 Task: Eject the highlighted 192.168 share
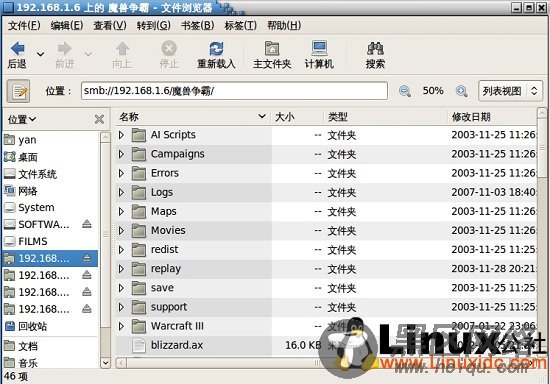(87, 258)
